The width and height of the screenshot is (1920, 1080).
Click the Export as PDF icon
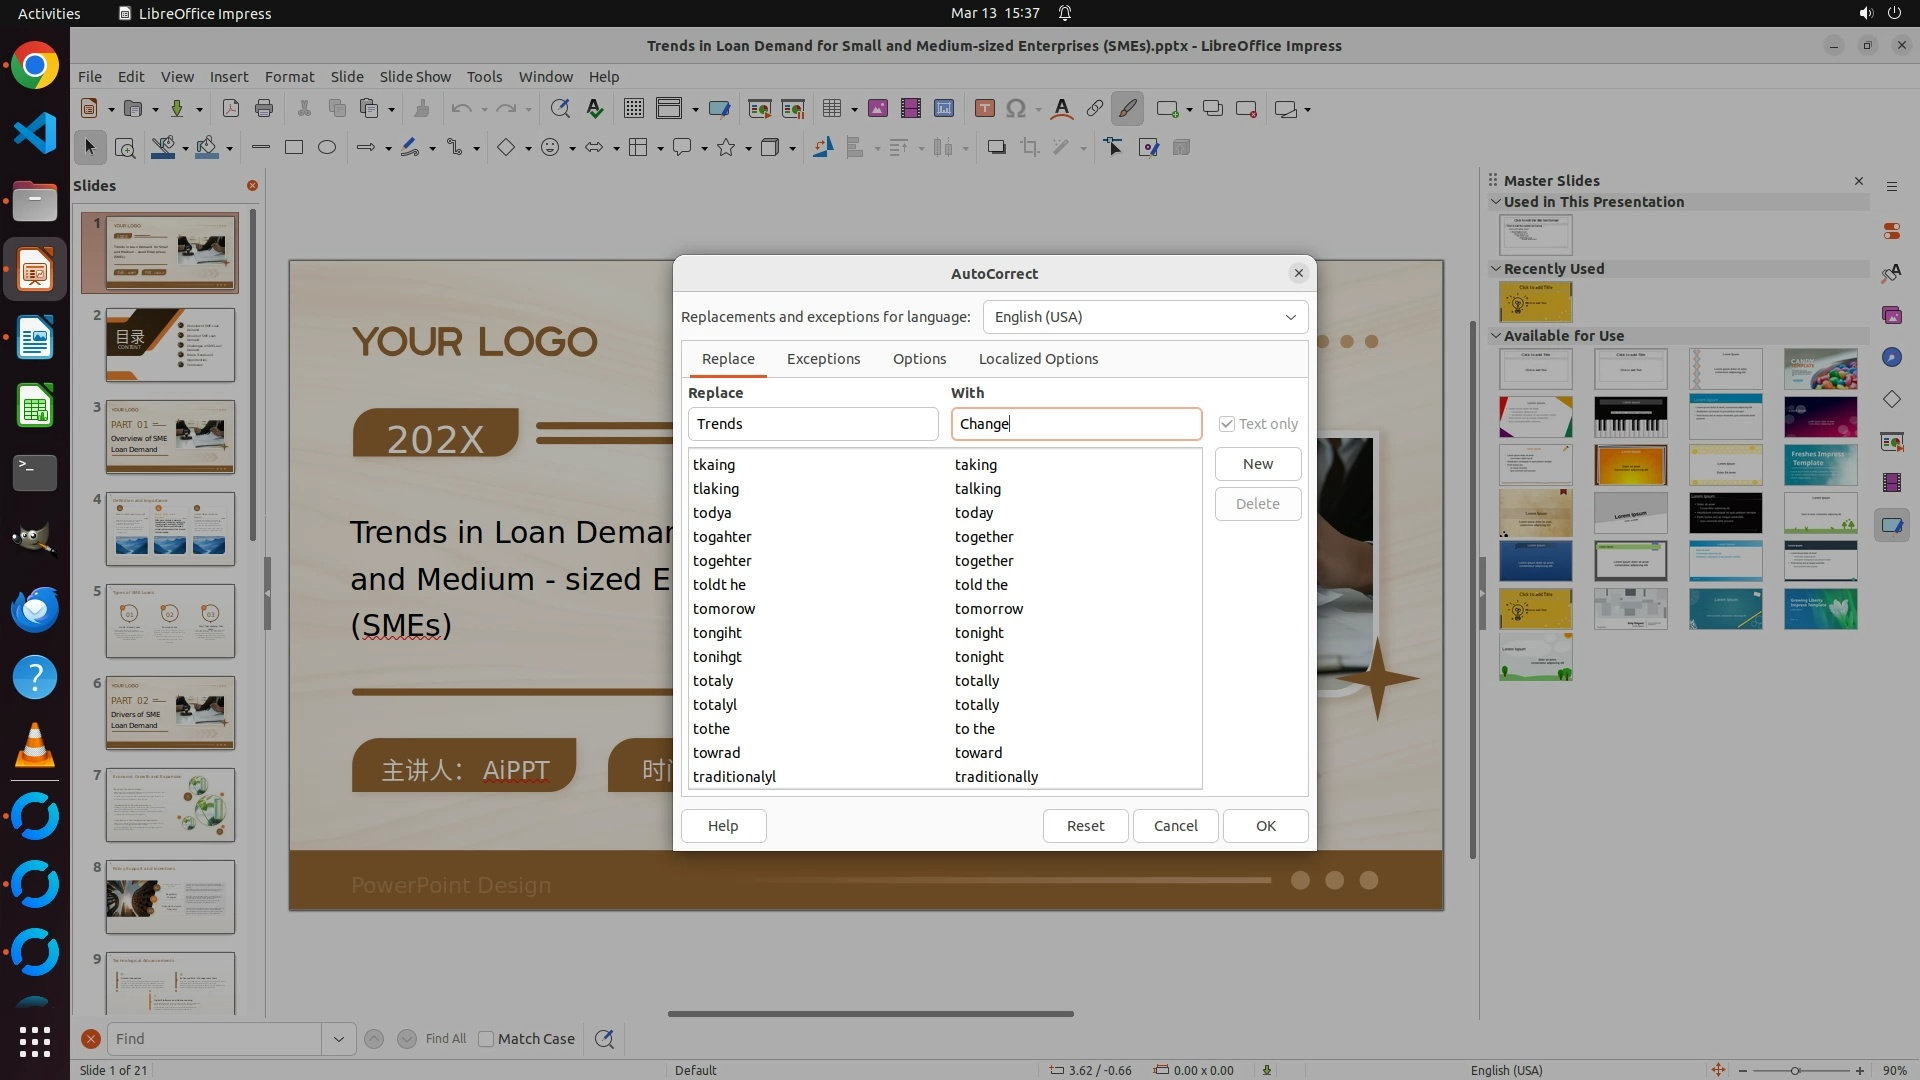click(x=231, y=109)
